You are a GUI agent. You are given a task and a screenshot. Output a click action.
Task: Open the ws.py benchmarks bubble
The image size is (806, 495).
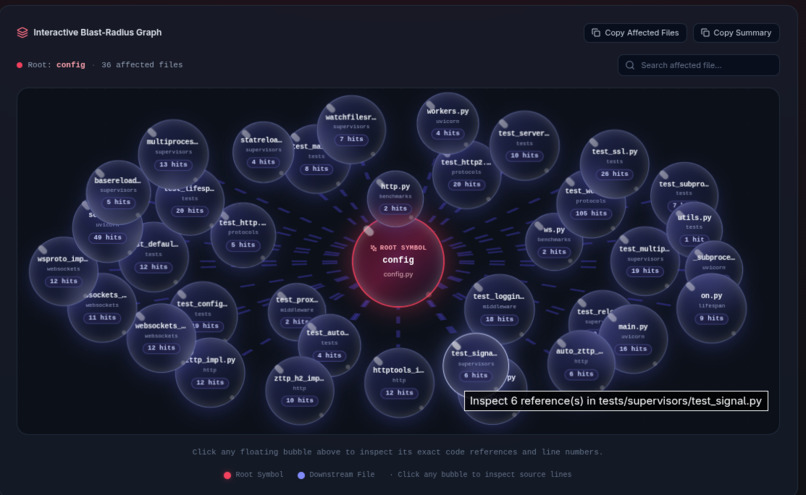tap(554, 242)
